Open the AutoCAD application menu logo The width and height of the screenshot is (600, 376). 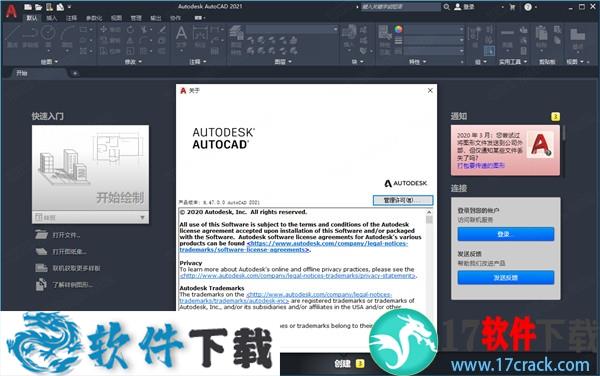click(11, 11)
